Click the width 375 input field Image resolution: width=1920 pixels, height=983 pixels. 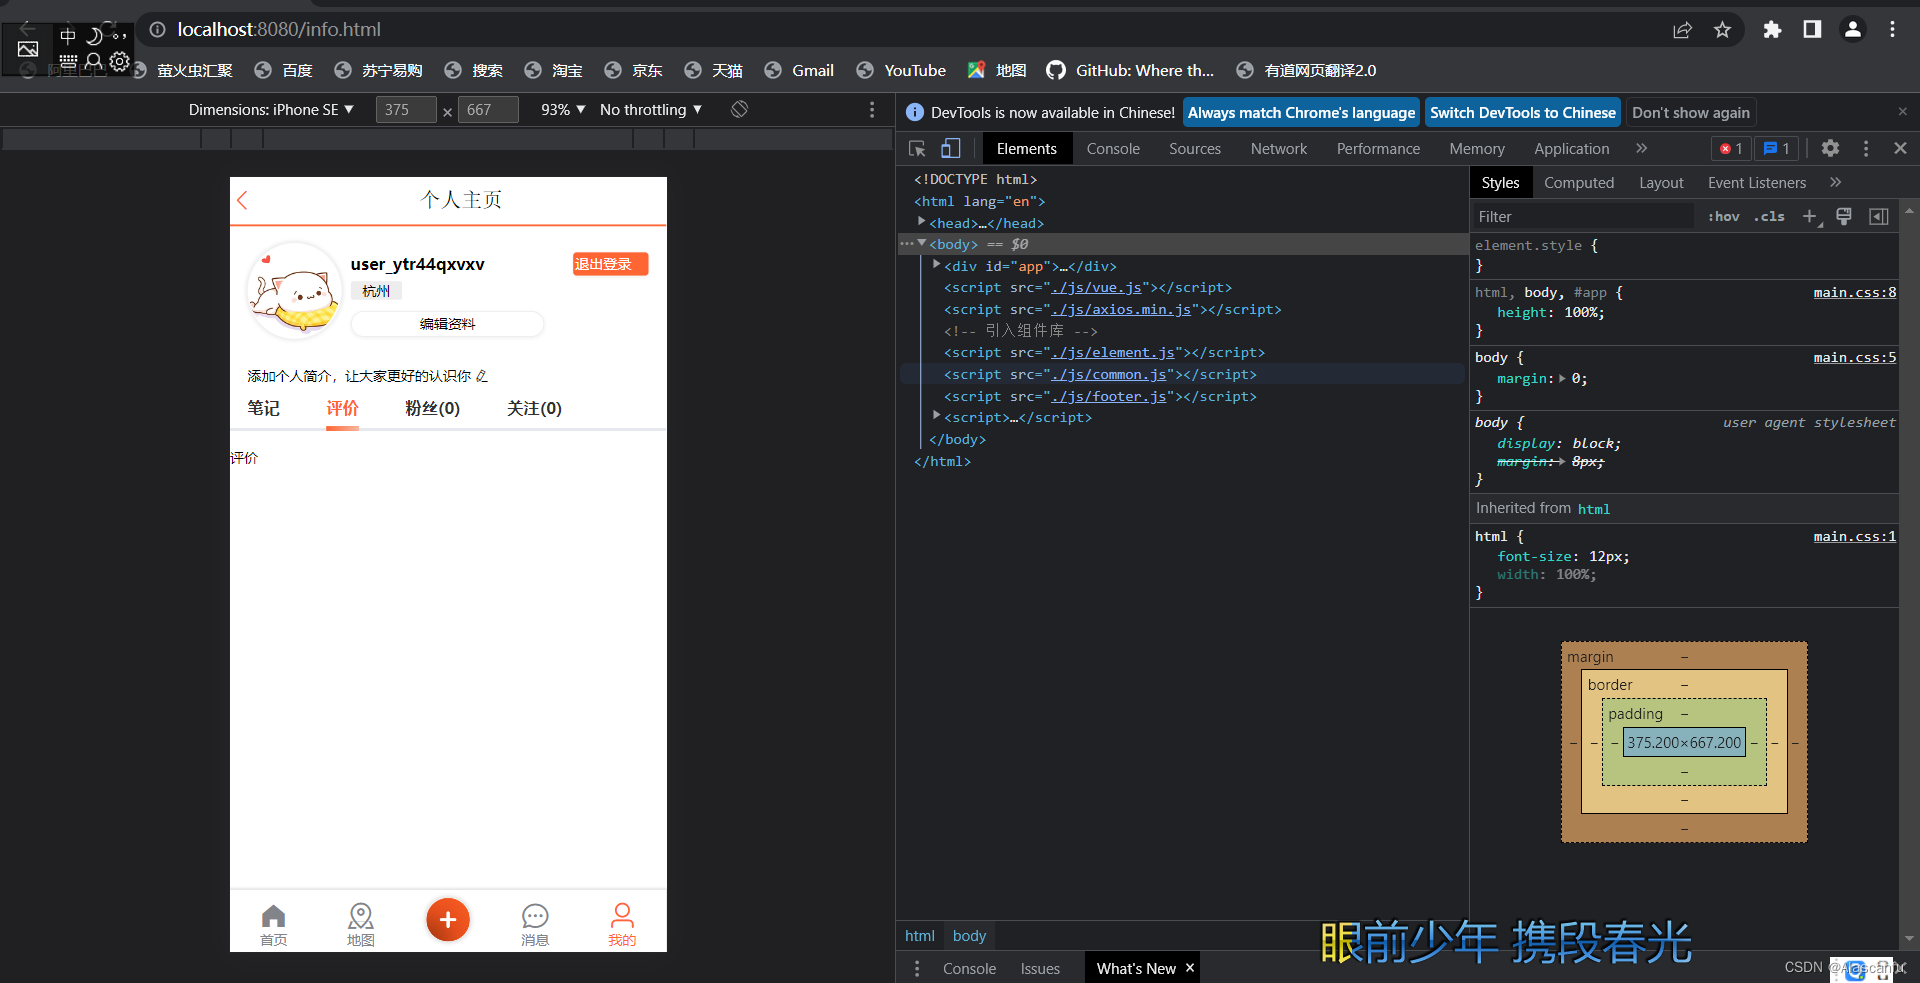[x=406, y=109]
